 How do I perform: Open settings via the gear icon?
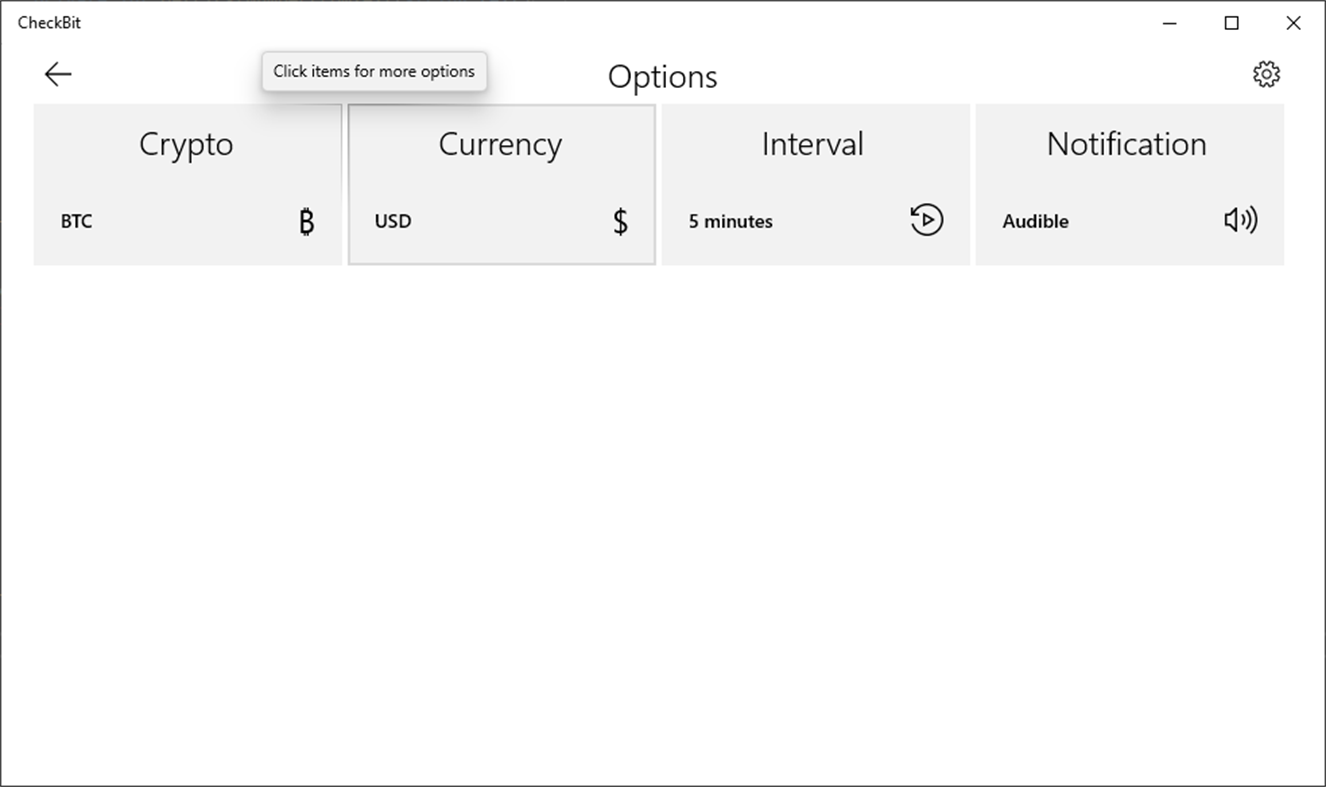click(1266, 74)
